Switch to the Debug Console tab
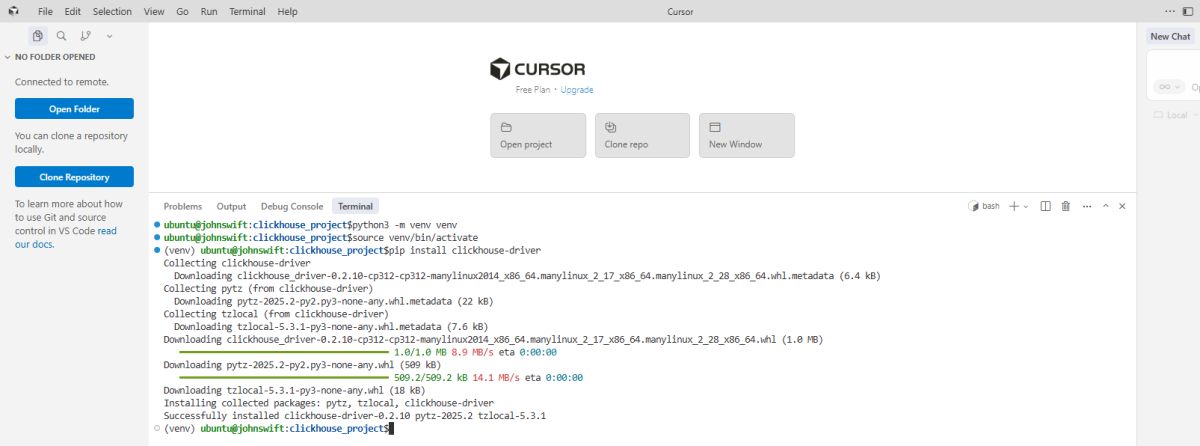 [x=292, y=206]
